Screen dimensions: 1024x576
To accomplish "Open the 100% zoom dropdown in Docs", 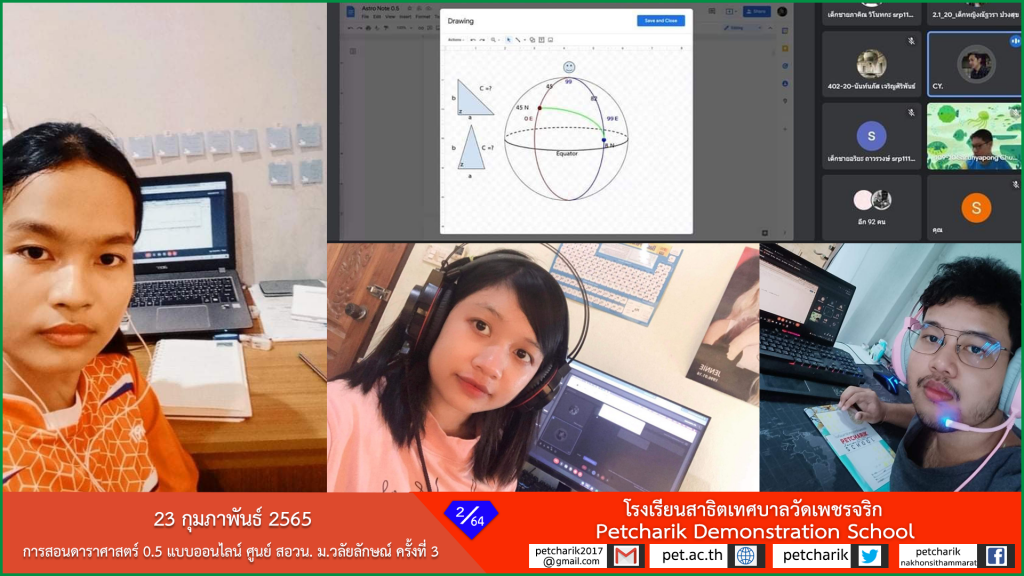I will [403, 28].
